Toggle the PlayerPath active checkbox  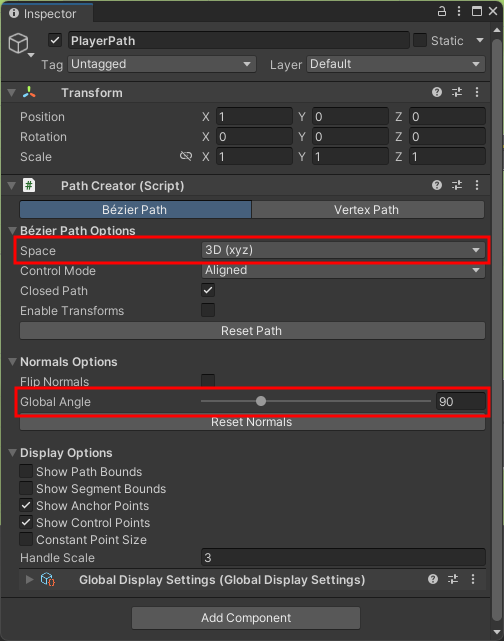[x=55, y=40]
